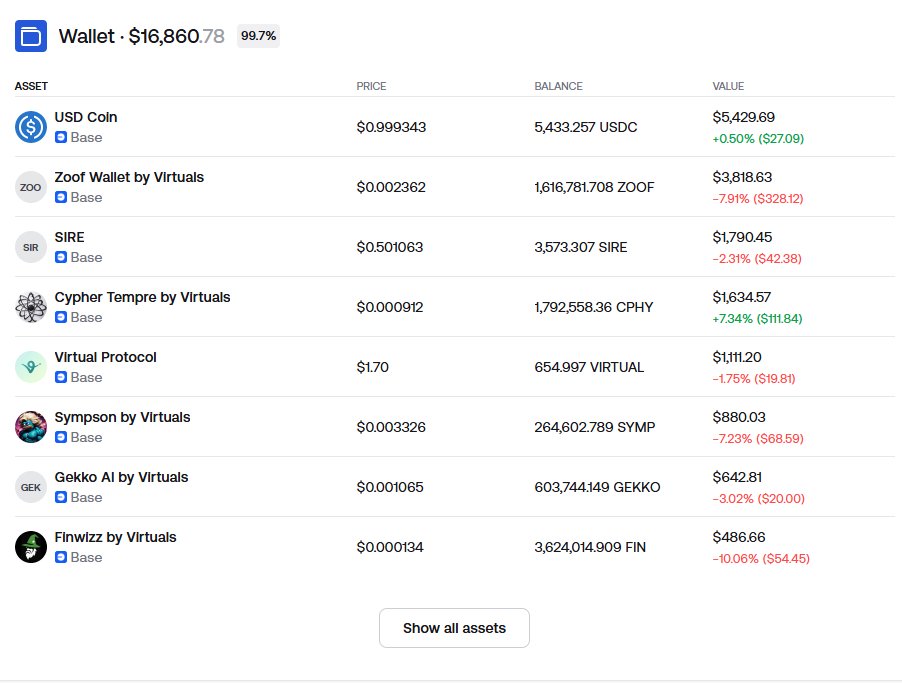This screenshot has width=902, height=683.
Task: Open the Virtual Protocol asset name
Action: tap(105, 357)
